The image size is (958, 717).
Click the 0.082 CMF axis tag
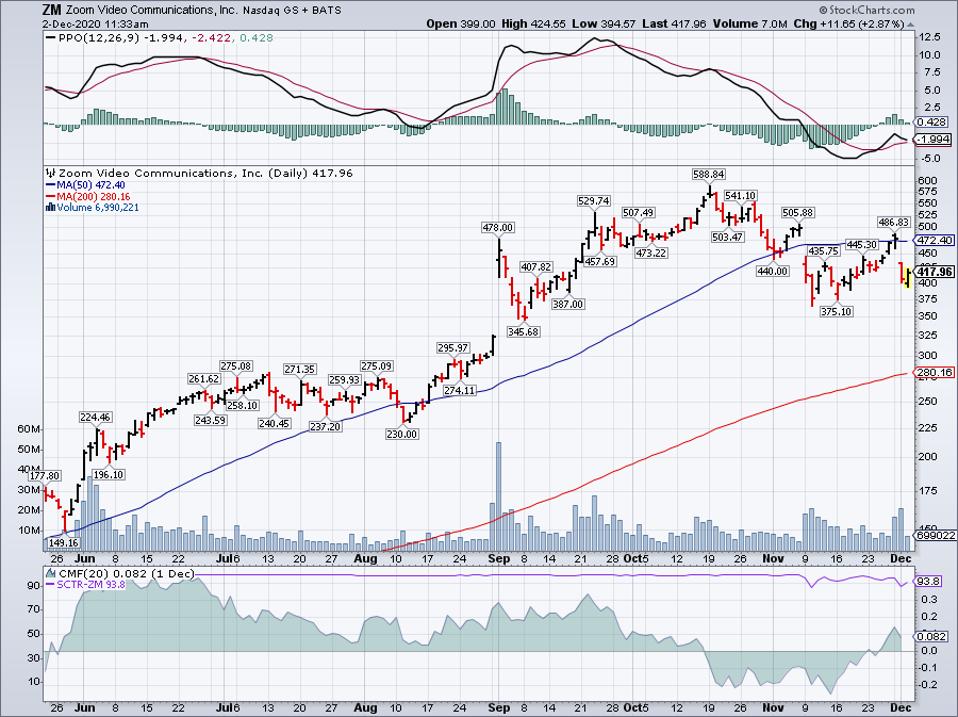[932, 636]
